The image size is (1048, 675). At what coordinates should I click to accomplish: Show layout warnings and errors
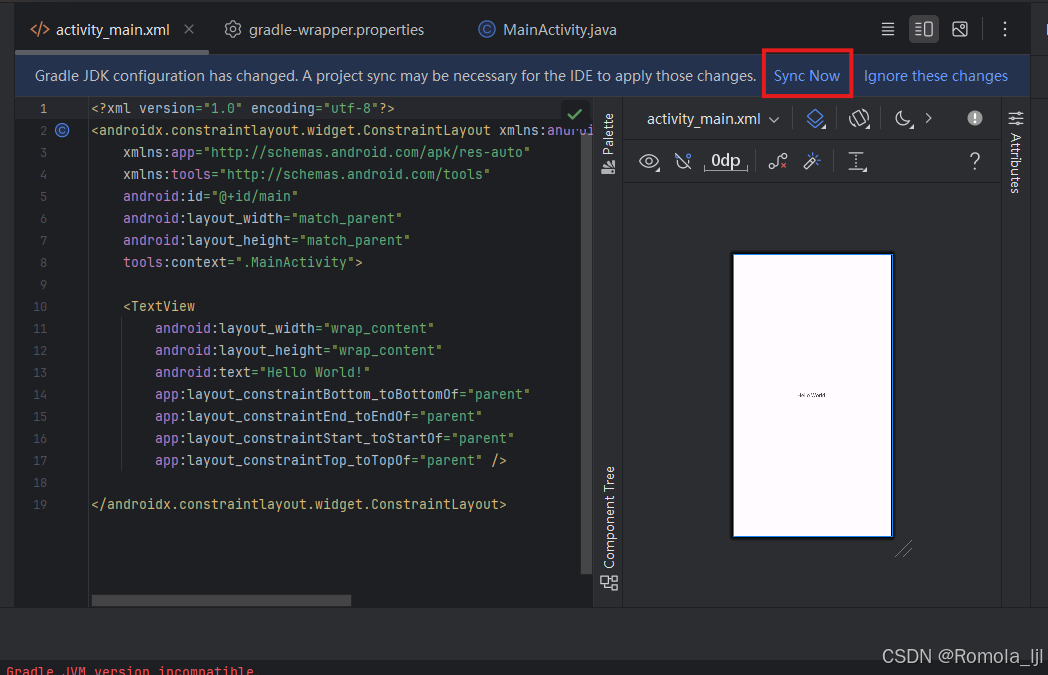974,118
